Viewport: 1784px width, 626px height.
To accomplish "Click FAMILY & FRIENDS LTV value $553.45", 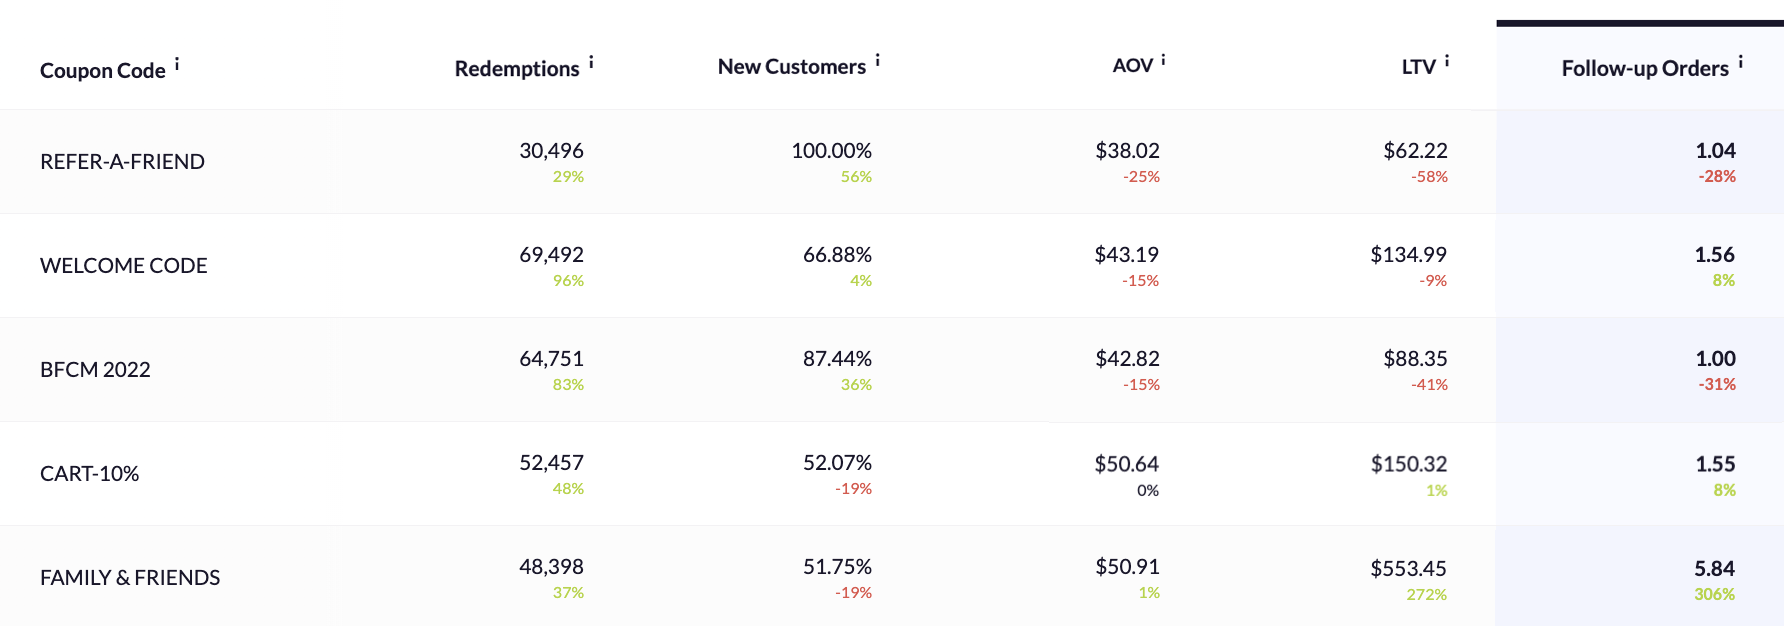I will point(1408,569).
